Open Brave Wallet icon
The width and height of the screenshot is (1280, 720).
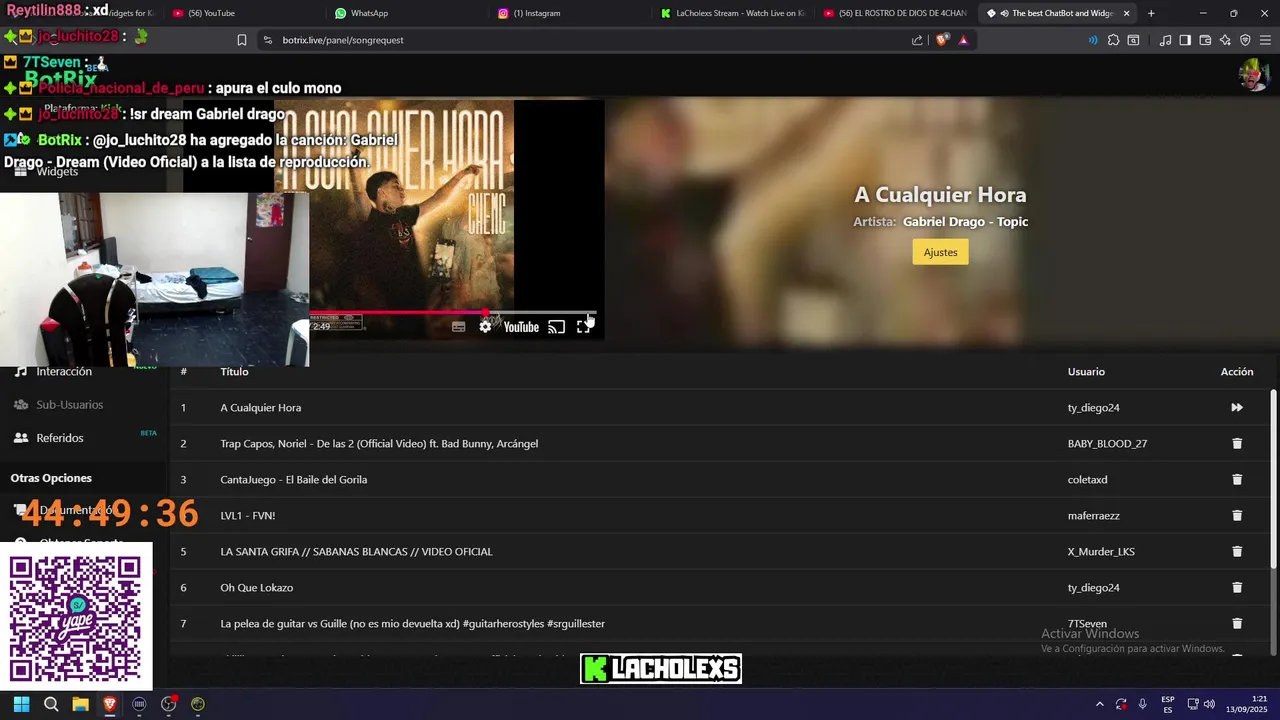pos(1205,40)
